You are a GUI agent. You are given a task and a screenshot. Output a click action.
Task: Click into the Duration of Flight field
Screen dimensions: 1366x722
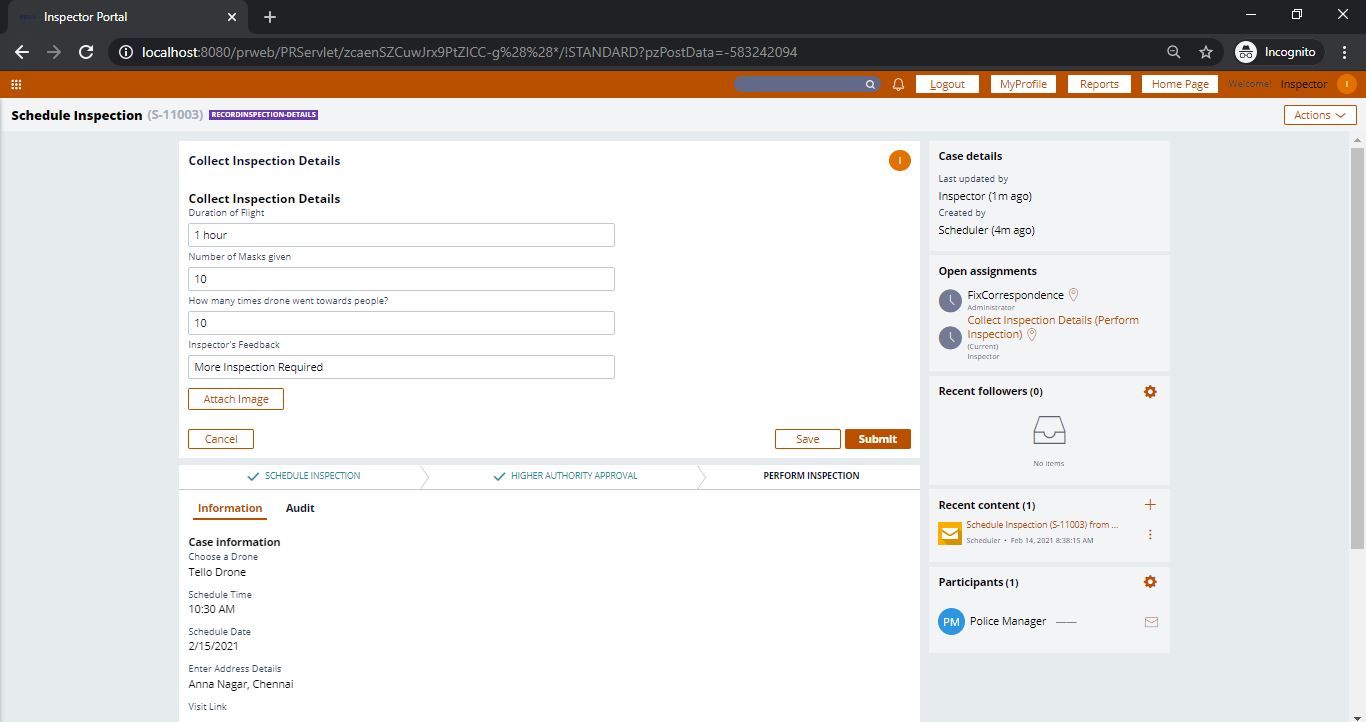pyautogui.click(x=401, y=235)
